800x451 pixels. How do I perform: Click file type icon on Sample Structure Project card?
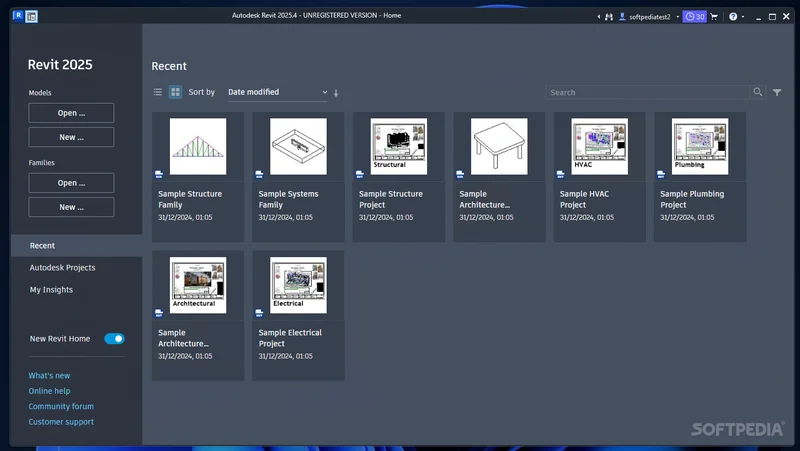pos(360,174)
